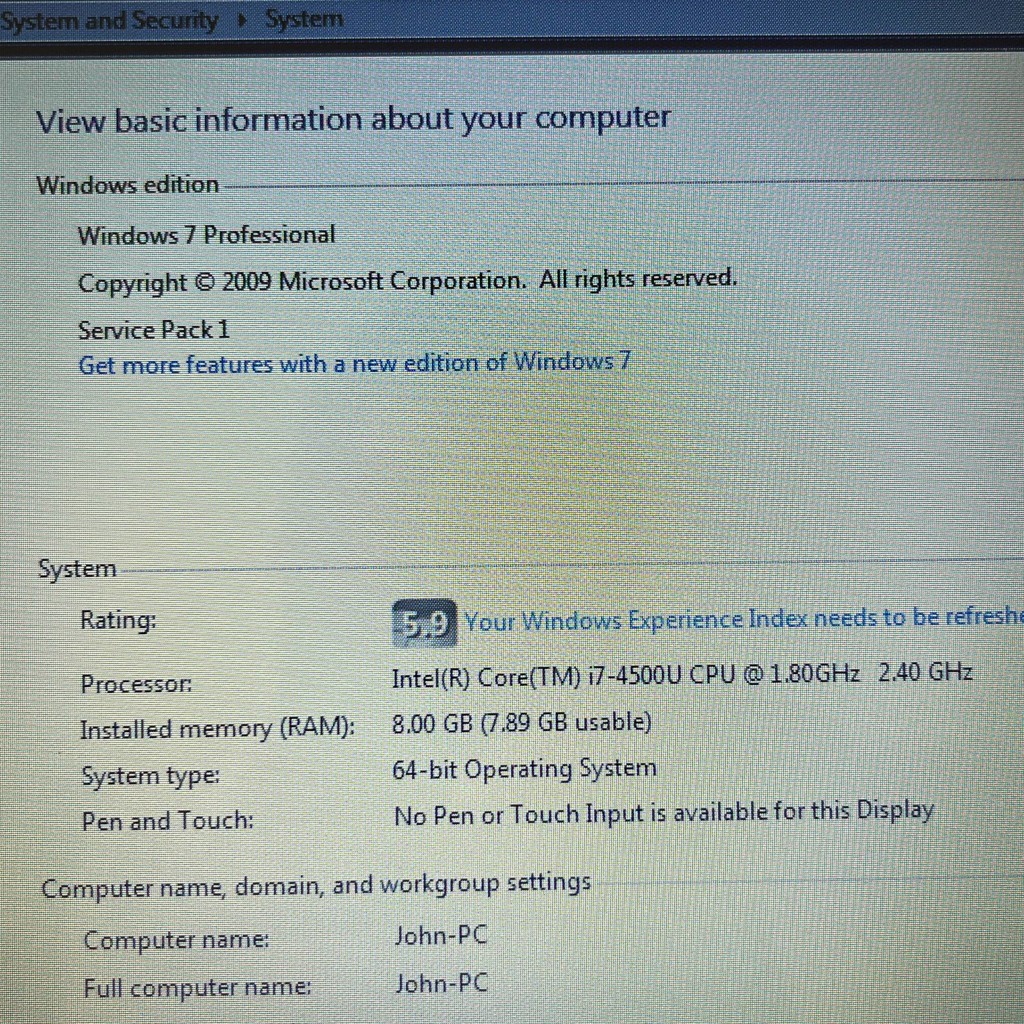Open Windows Experience Index needs refresh link

(x=744, y=618)
